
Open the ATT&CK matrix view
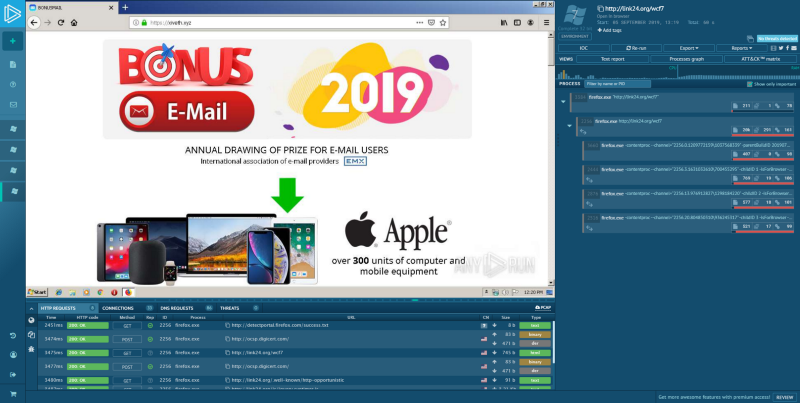tap(760, 59)
